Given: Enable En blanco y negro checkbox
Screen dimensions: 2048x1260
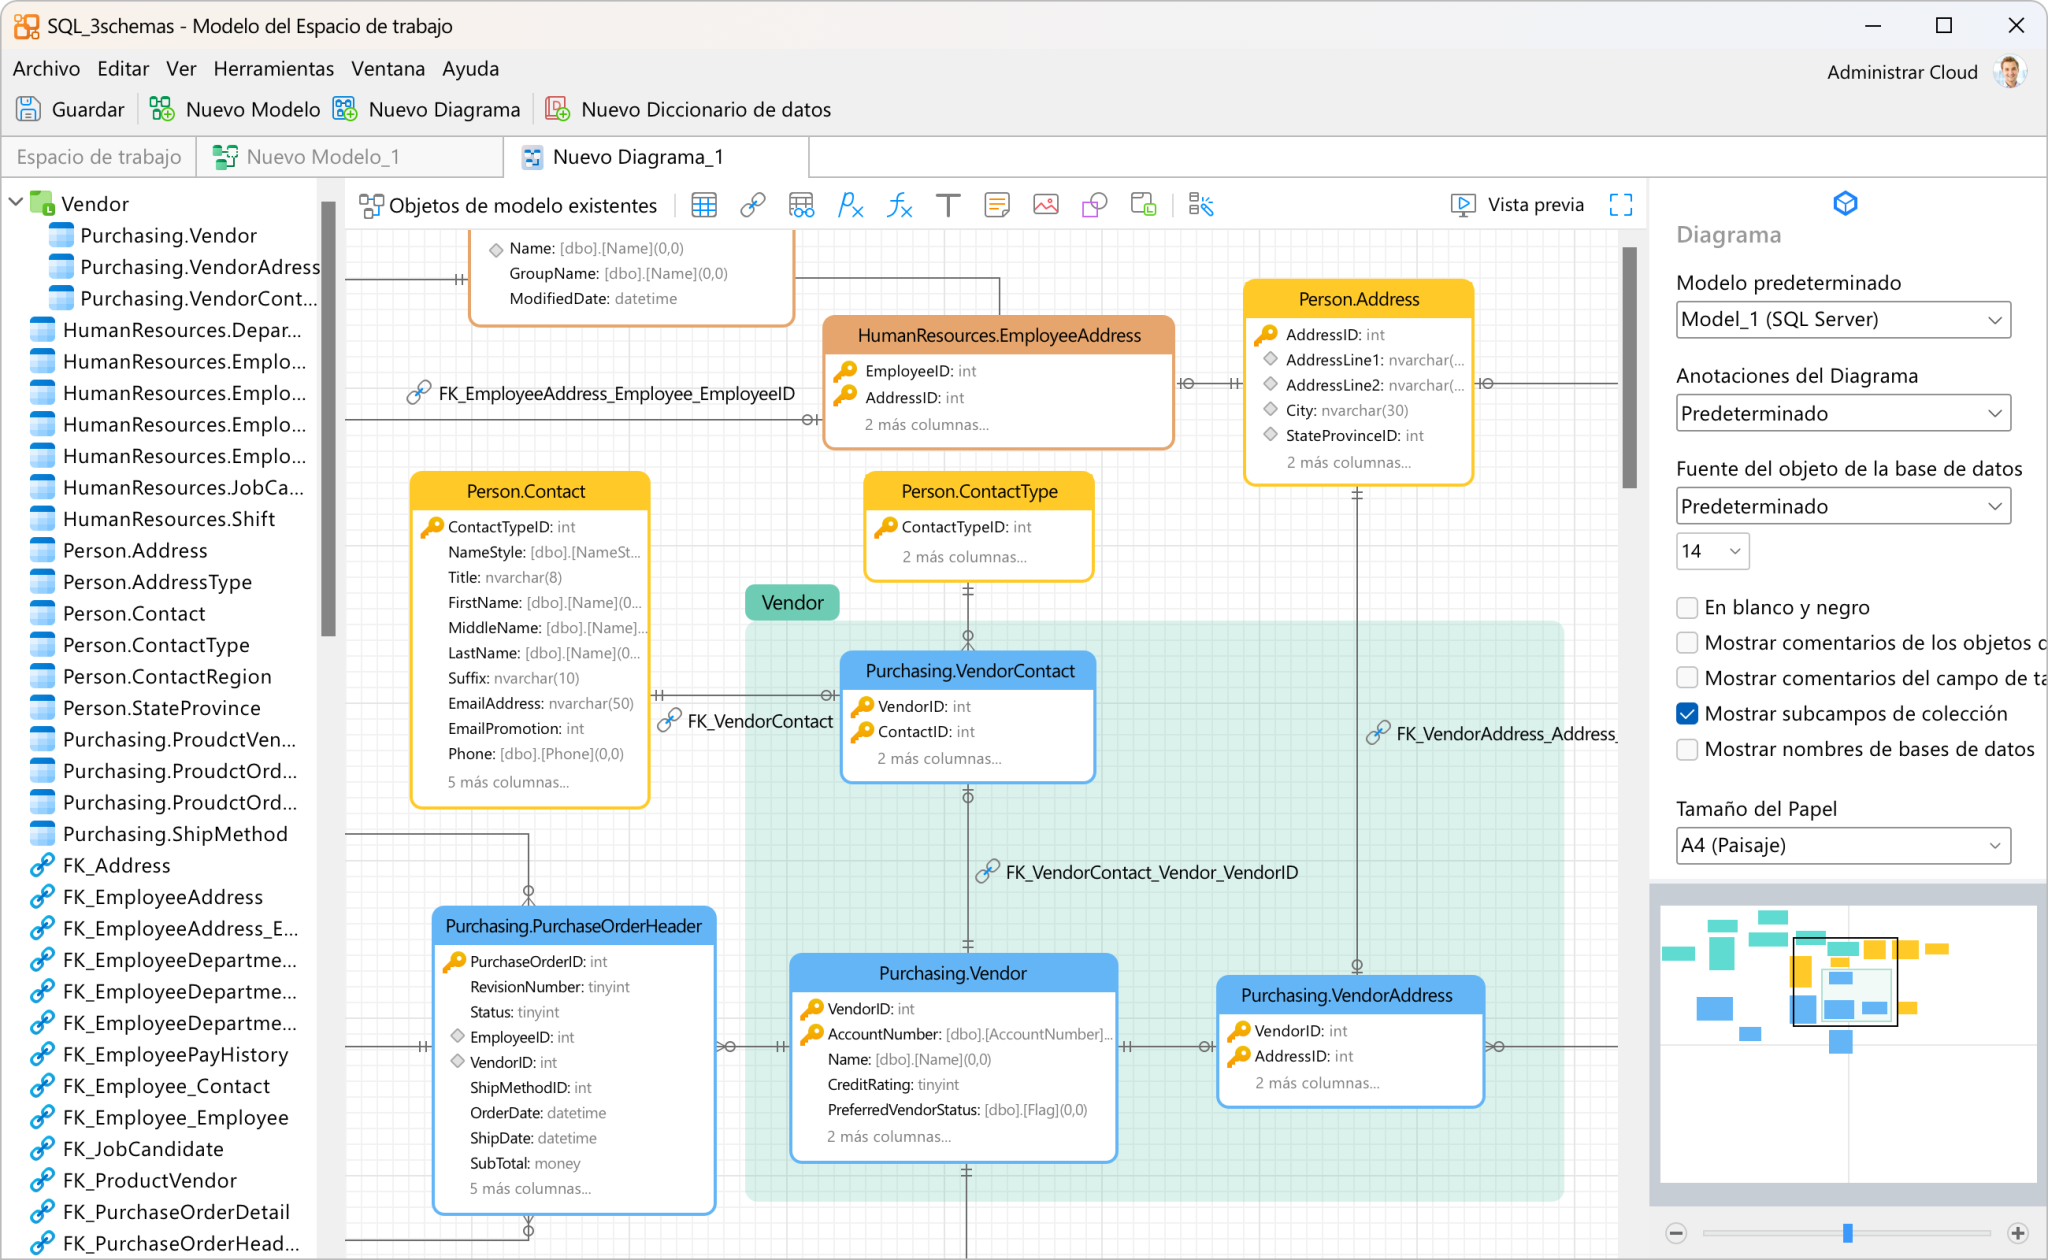Looking at the screenshot, I should pyautogui.click(x=1687, y=608).
